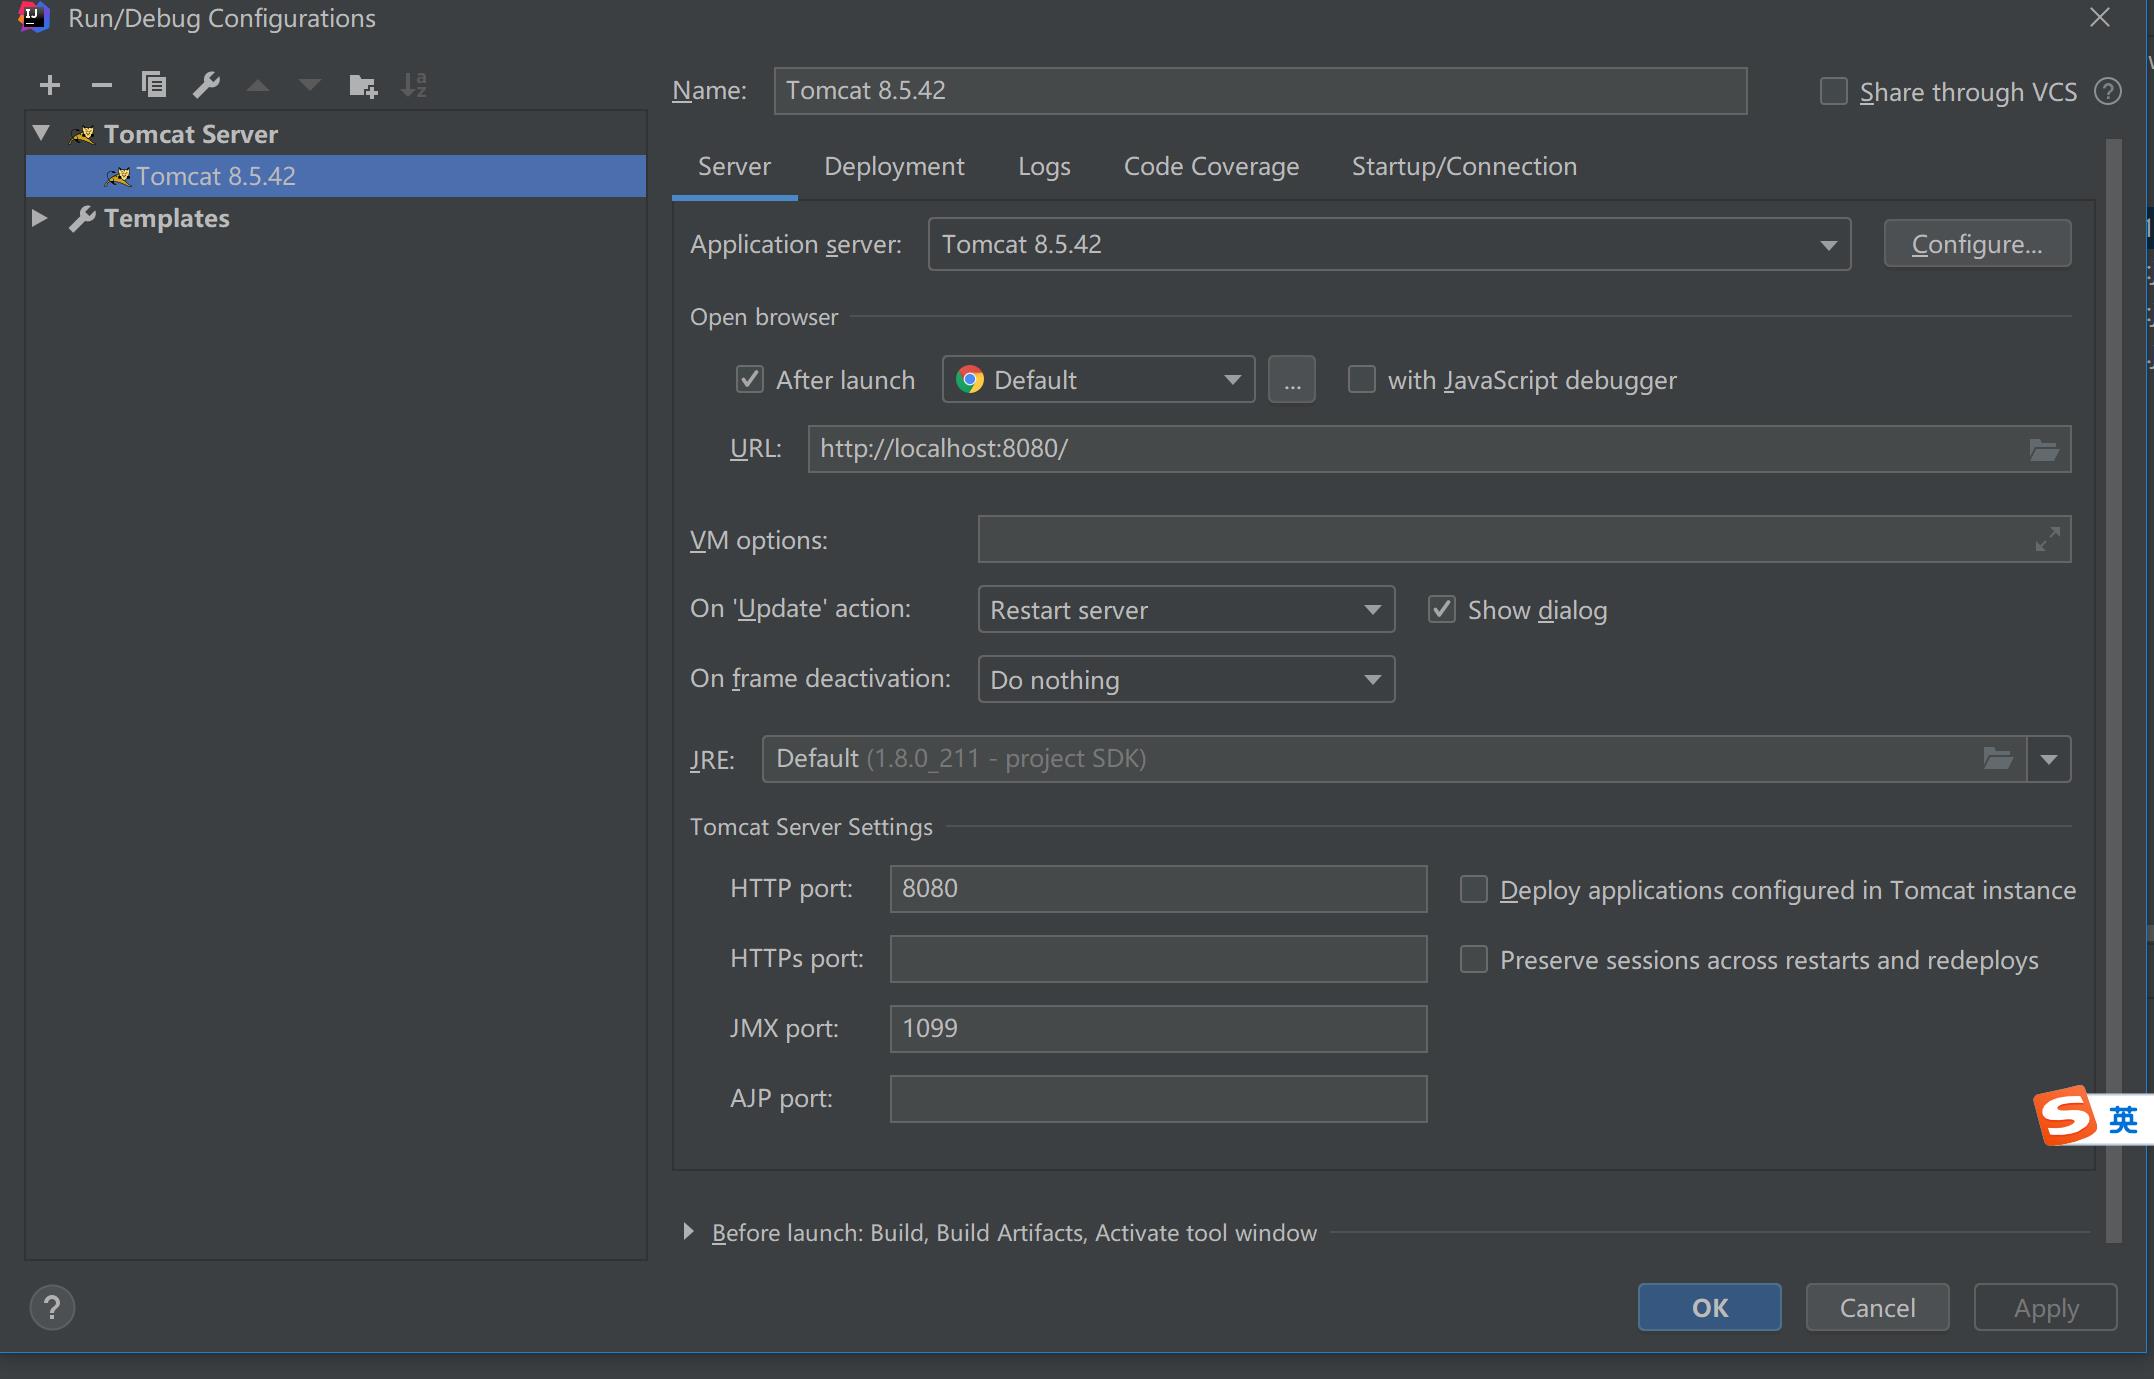Enable with JavaScript debugger checkbox
This screenshot has width=2154, height=1379.
[1361, 380]
